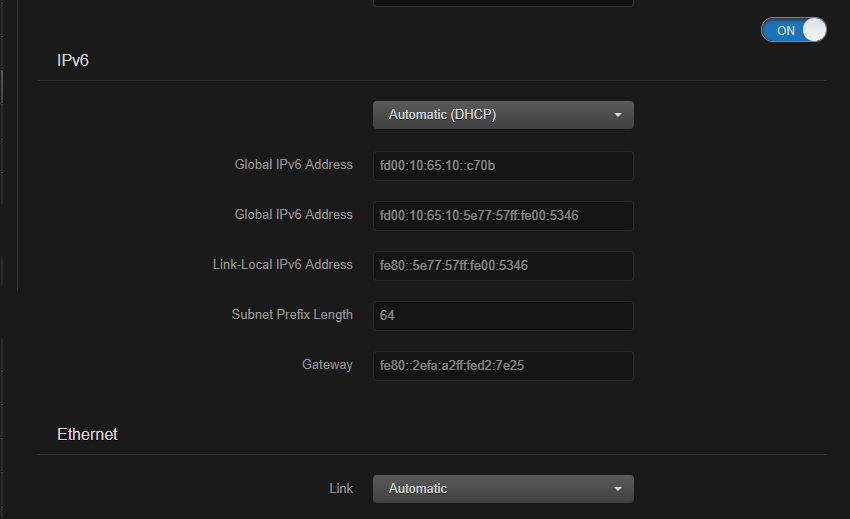850x519 pixels.
Task: Click the white knob of the ON switch
Action: (814, 30)
